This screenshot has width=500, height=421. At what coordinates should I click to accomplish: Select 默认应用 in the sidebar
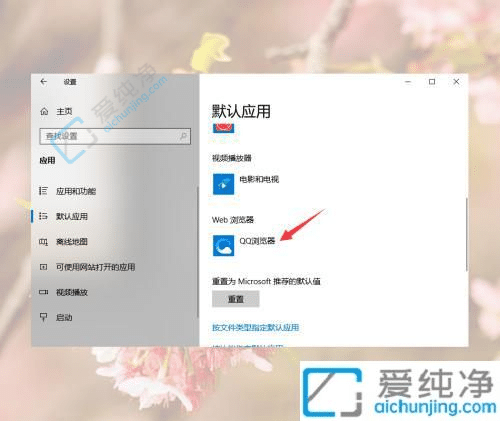pyautogui.click(x=72, y=216)
